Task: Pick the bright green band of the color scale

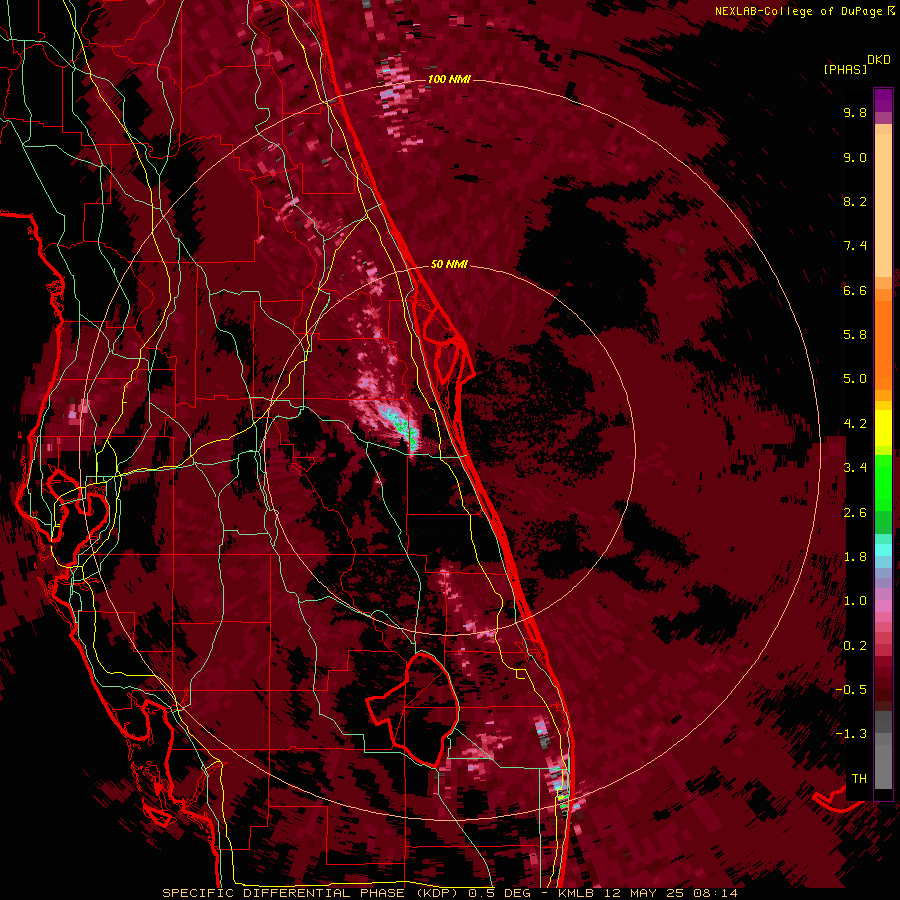Action: 883,483
